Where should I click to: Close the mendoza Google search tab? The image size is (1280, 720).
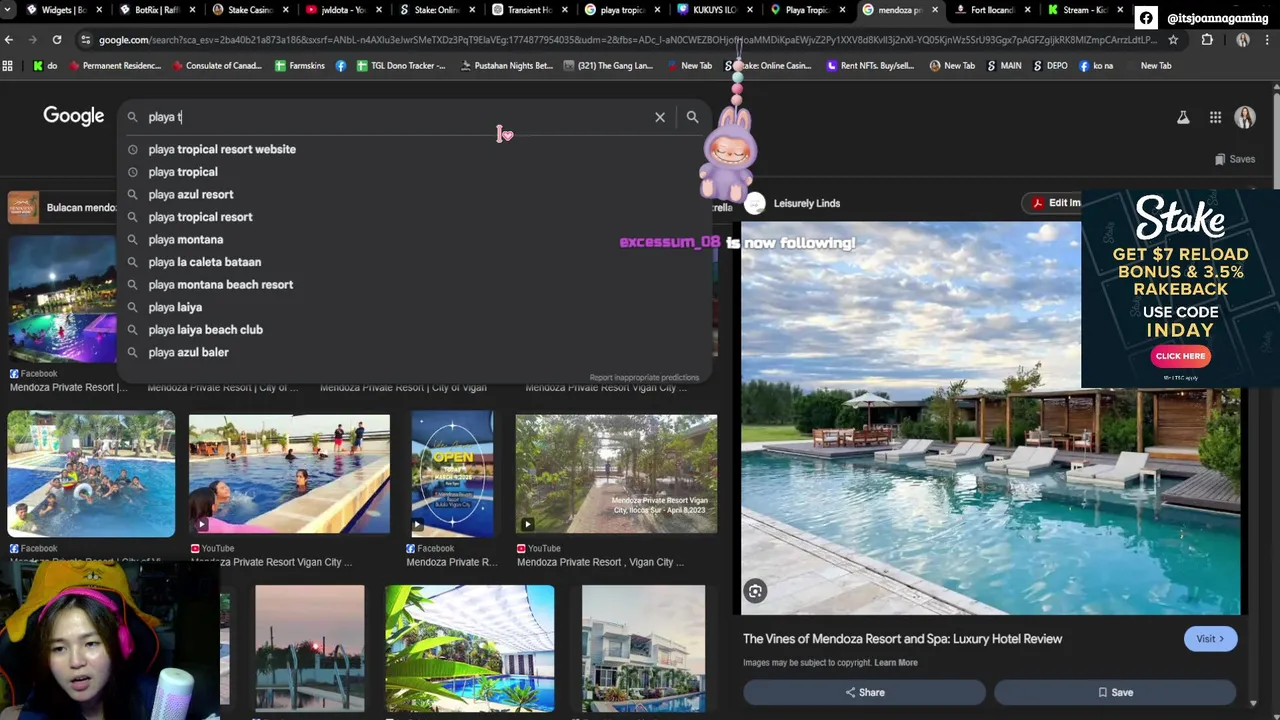[x=935, y=10]
